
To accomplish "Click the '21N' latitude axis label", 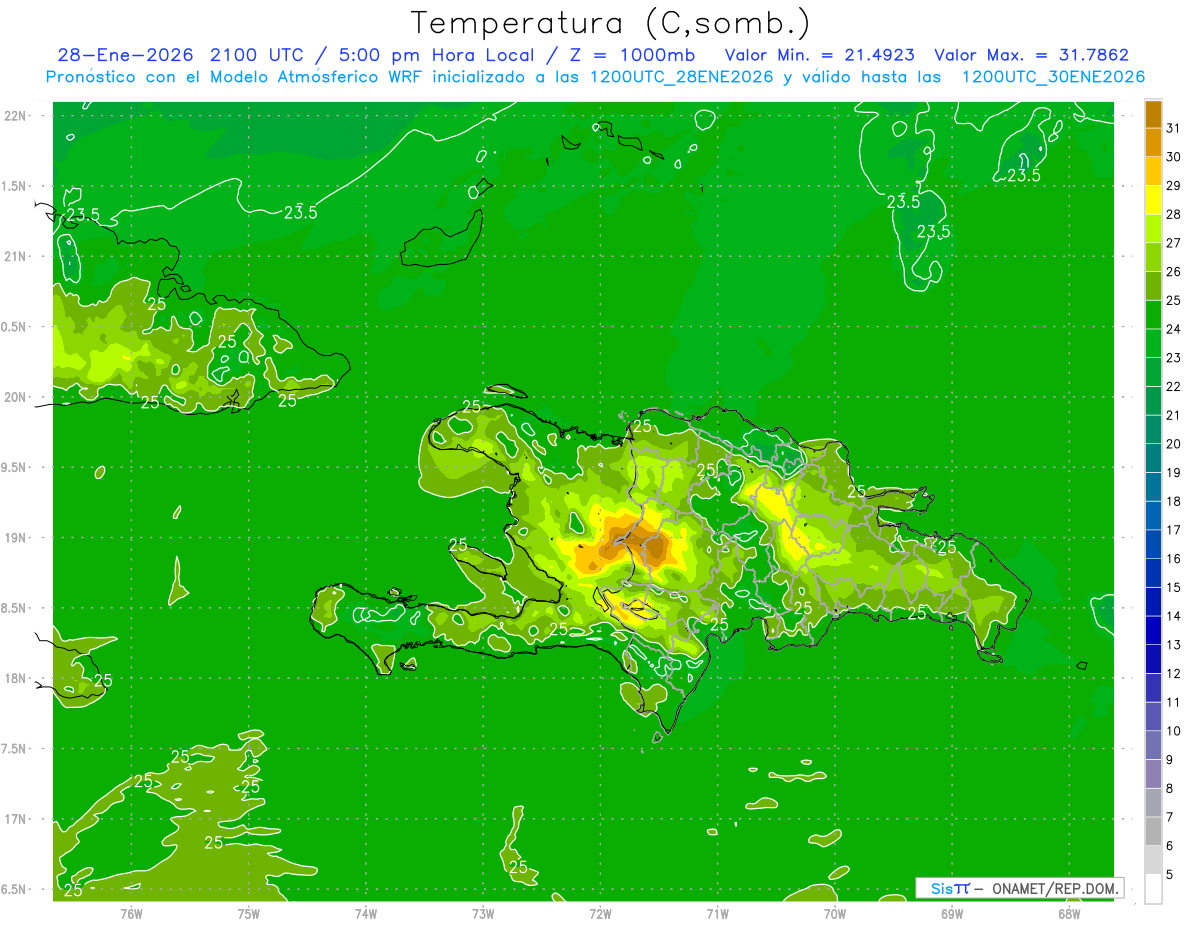I will point(15,257).
